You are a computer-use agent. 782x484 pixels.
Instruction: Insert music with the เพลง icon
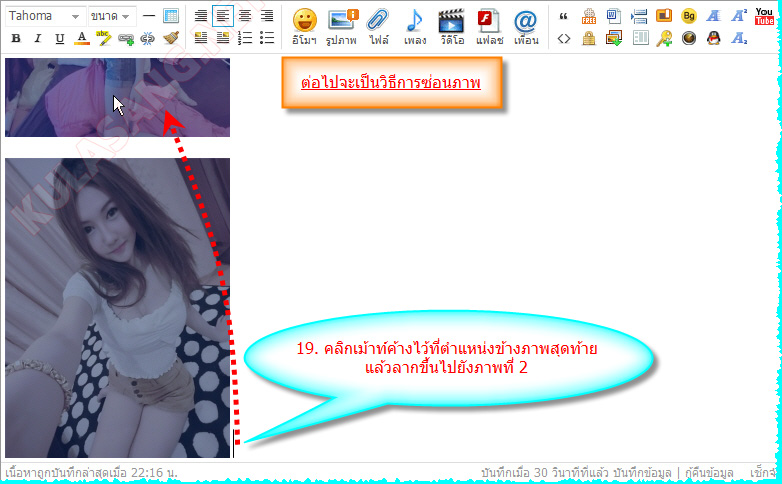tap(414, 27)
